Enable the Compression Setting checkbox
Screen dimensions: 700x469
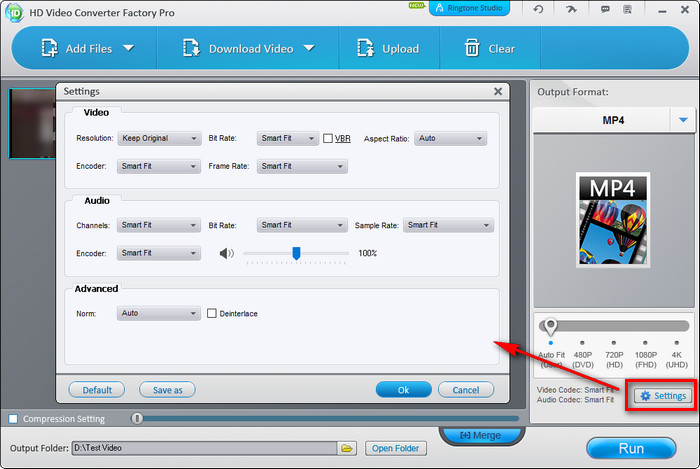(x=13, y=419)
